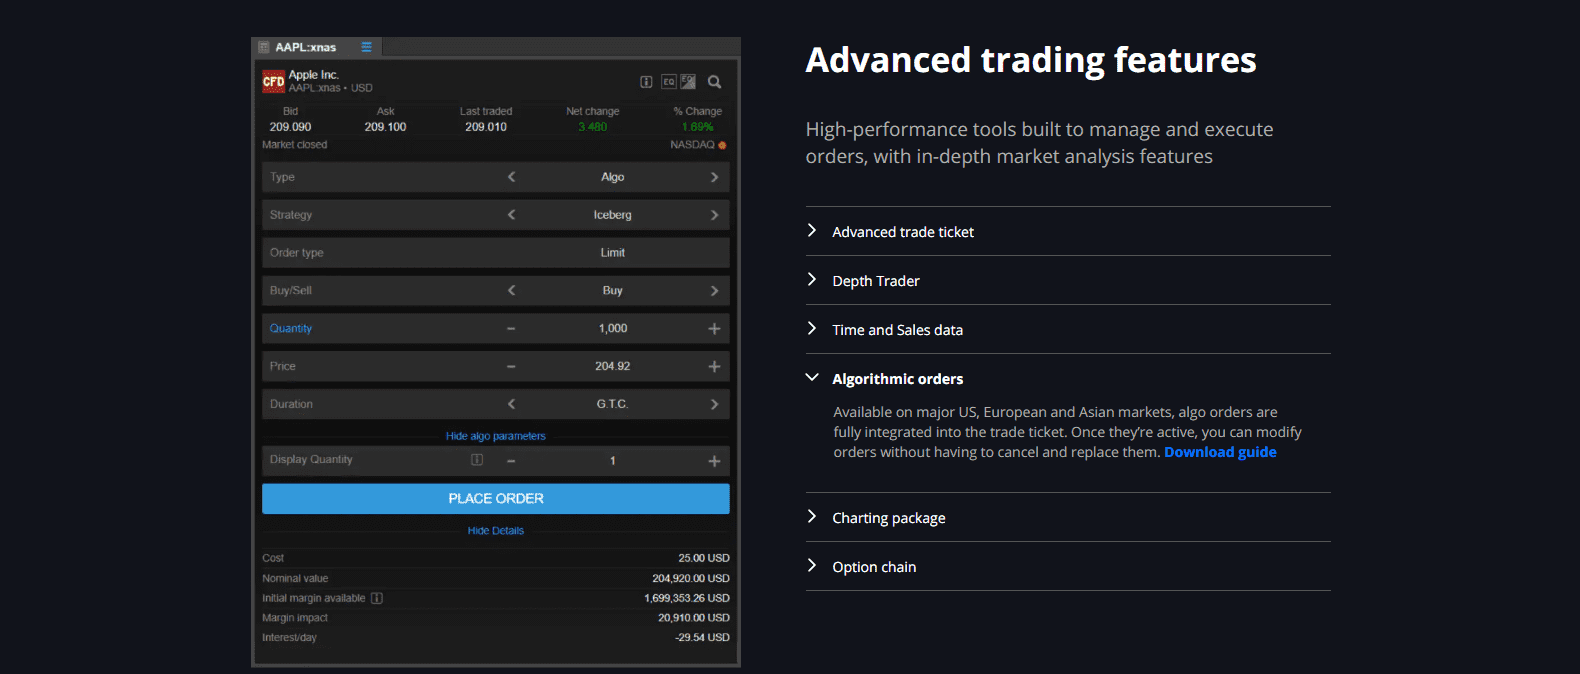
Task: Click the Nominal value 204,920.00 USD
Action: (691, 578)
